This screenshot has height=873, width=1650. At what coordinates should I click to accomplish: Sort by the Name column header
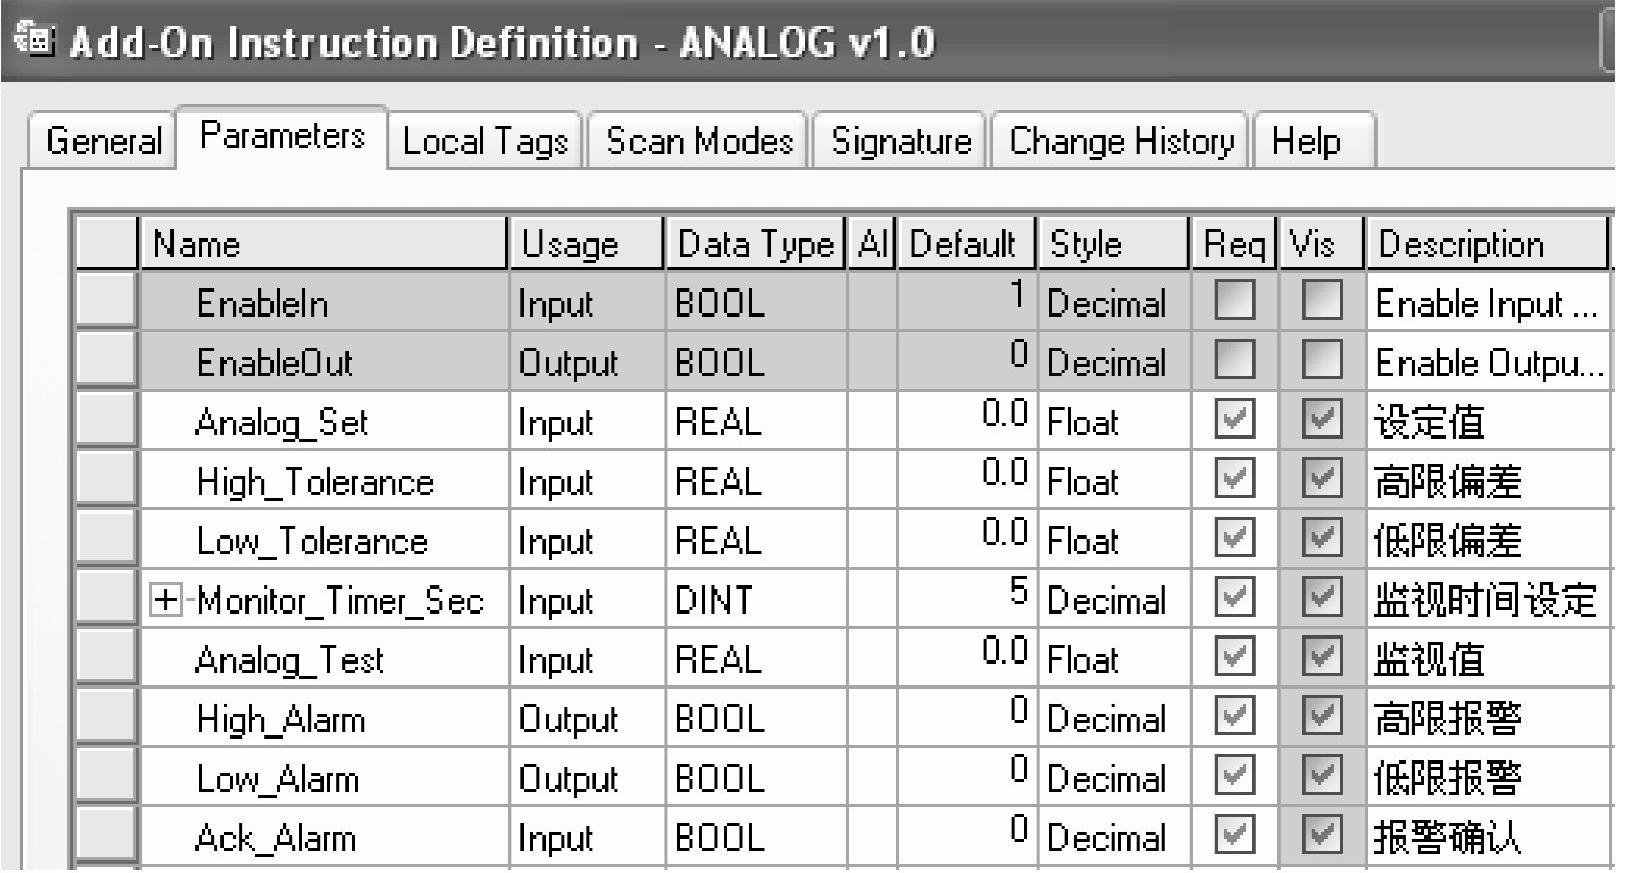coord(322,244)
